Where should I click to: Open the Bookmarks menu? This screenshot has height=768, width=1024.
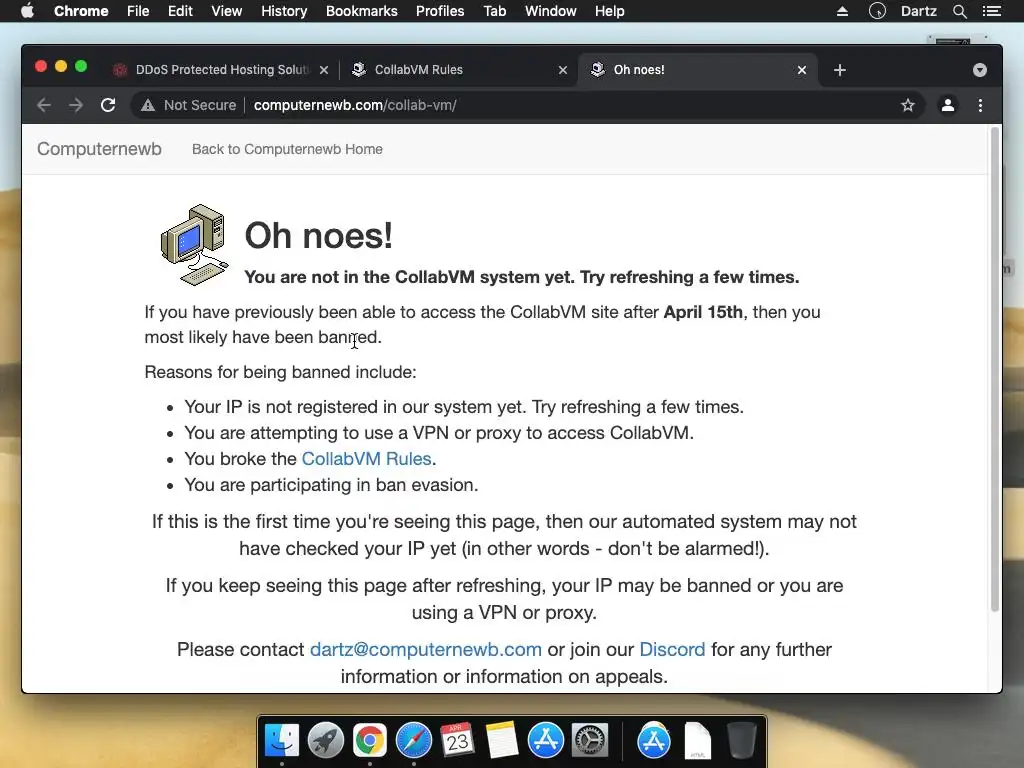pos(361,11)
